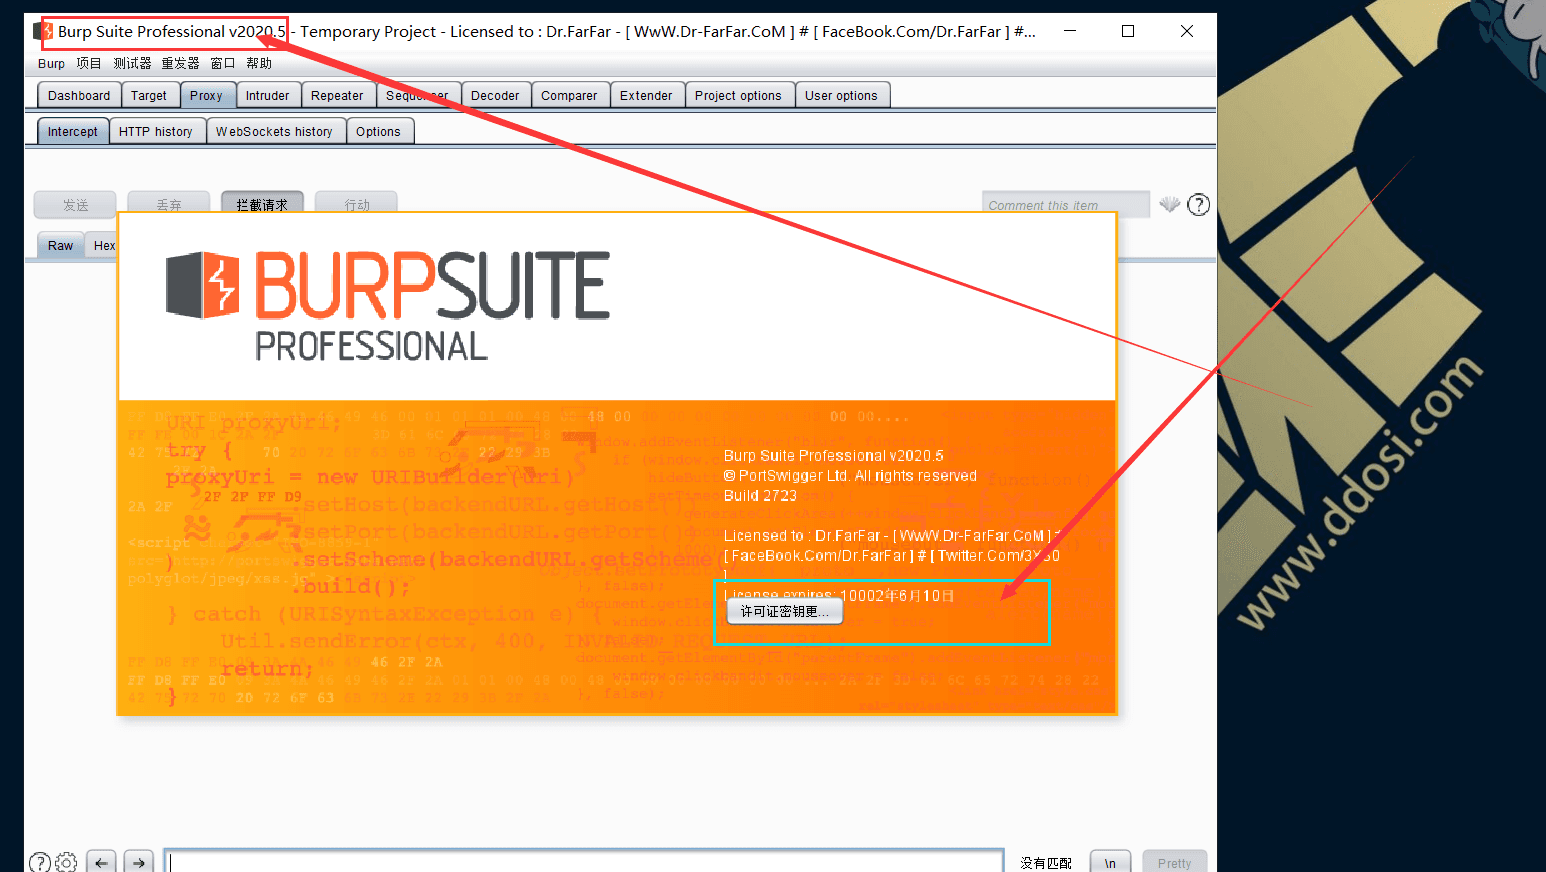The image size is (1546, 872).
Task: Open the proxy Options sub-tab
Action: click(378, 132)
